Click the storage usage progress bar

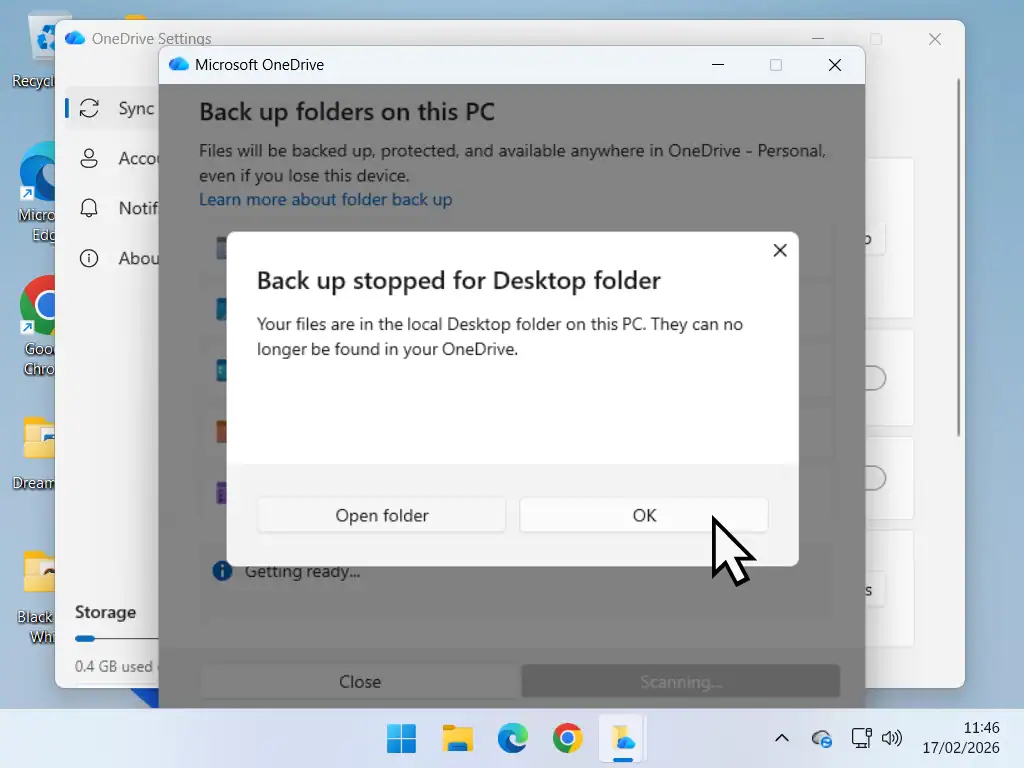tap(117, 638)
